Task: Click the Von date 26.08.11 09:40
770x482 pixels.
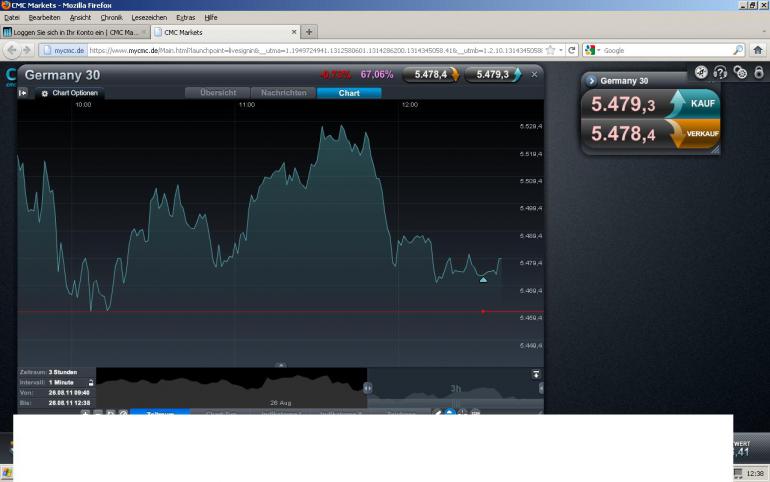Action: tap(69, 393)
